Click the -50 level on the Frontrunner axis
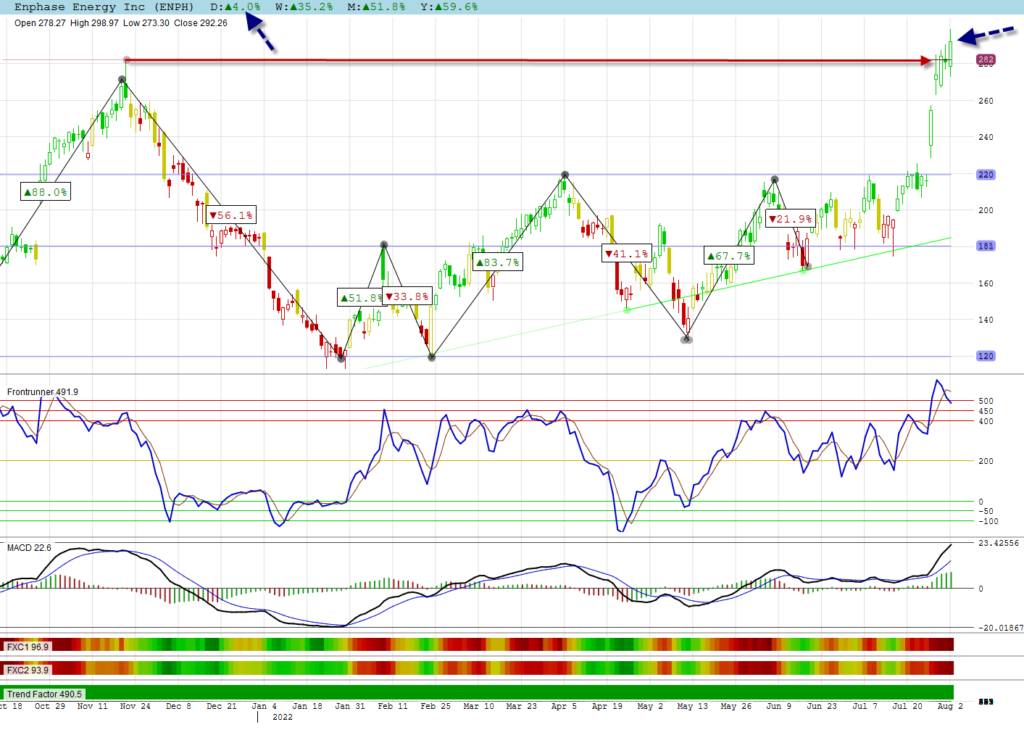Image resolution: width=1024 pixels, height=735 pixels. 985,512
